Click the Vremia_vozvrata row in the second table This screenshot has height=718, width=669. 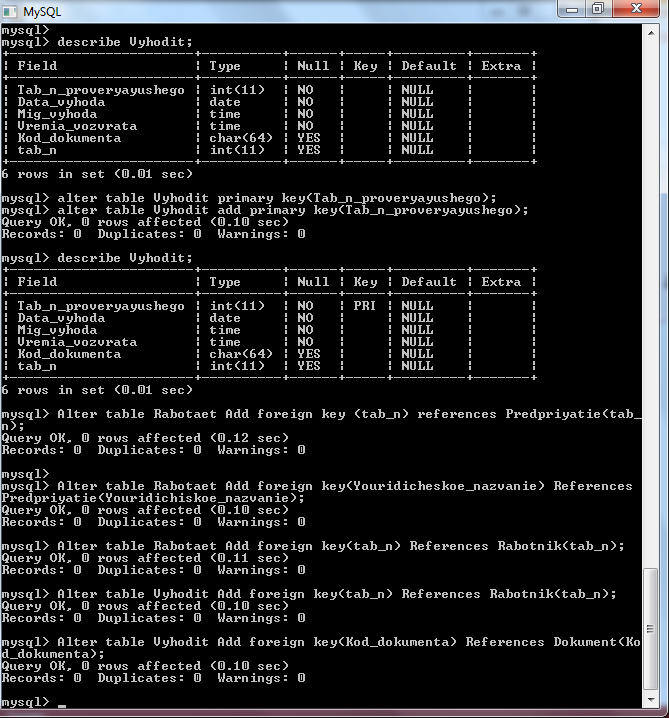coord(269,342)
